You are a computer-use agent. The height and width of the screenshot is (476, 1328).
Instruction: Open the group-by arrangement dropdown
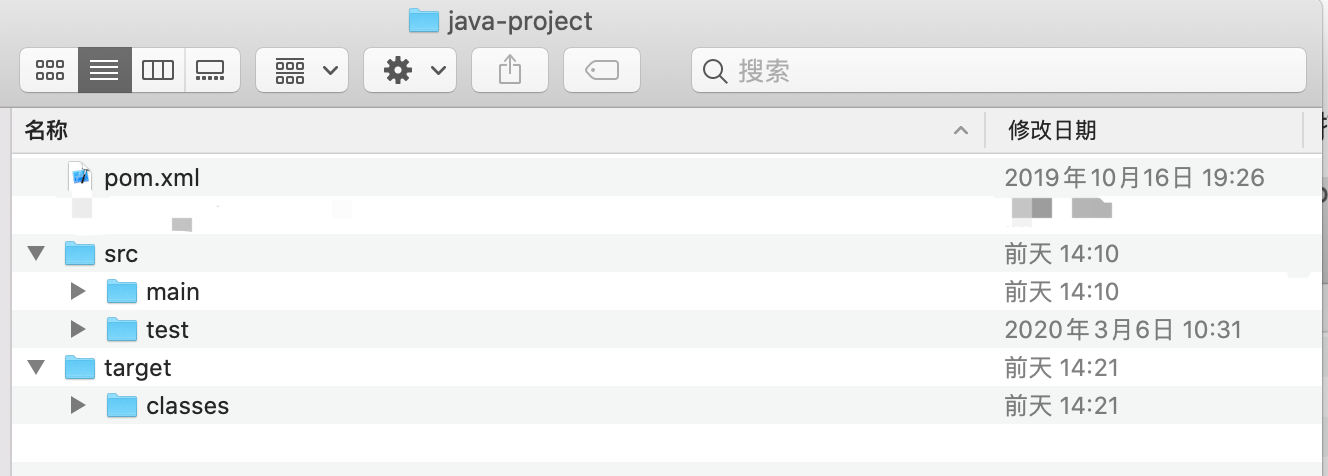302,70
